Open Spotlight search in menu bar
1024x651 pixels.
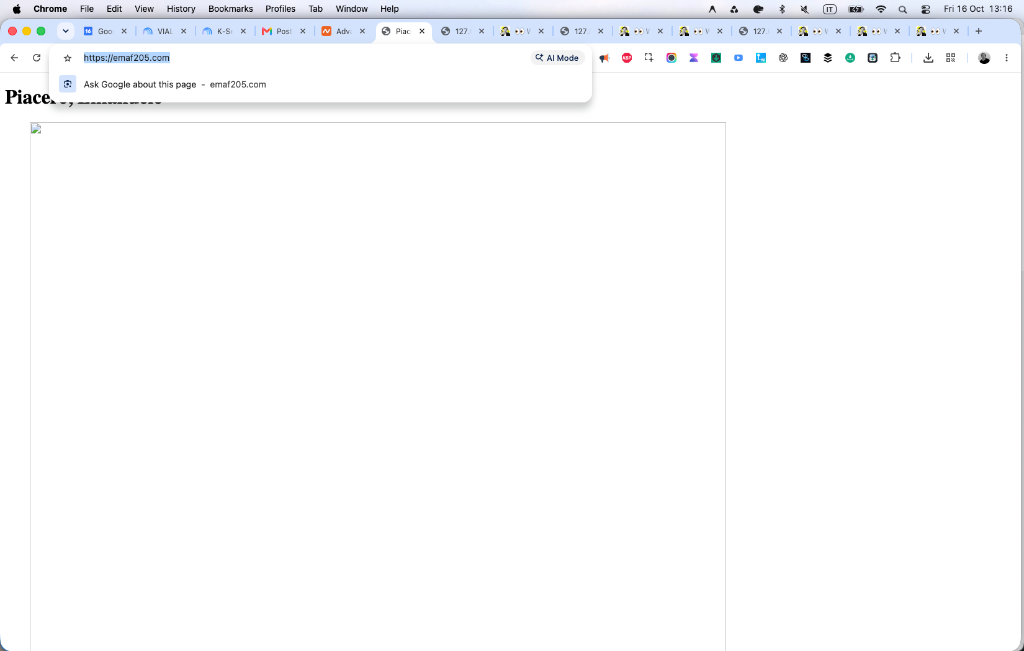[903, 9]
